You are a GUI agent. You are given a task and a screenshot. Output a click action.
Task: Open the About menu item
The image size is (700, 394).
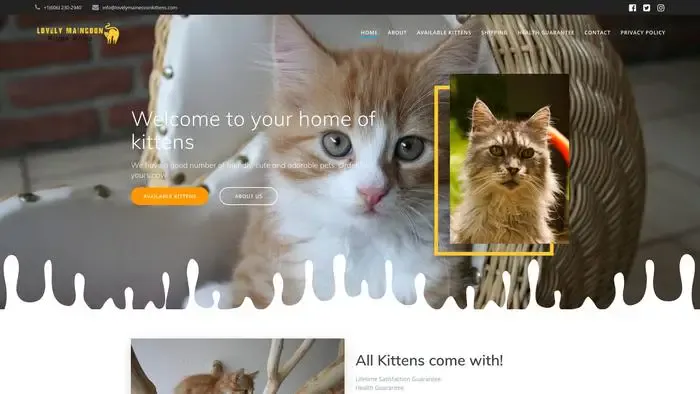tap(397, 33)
